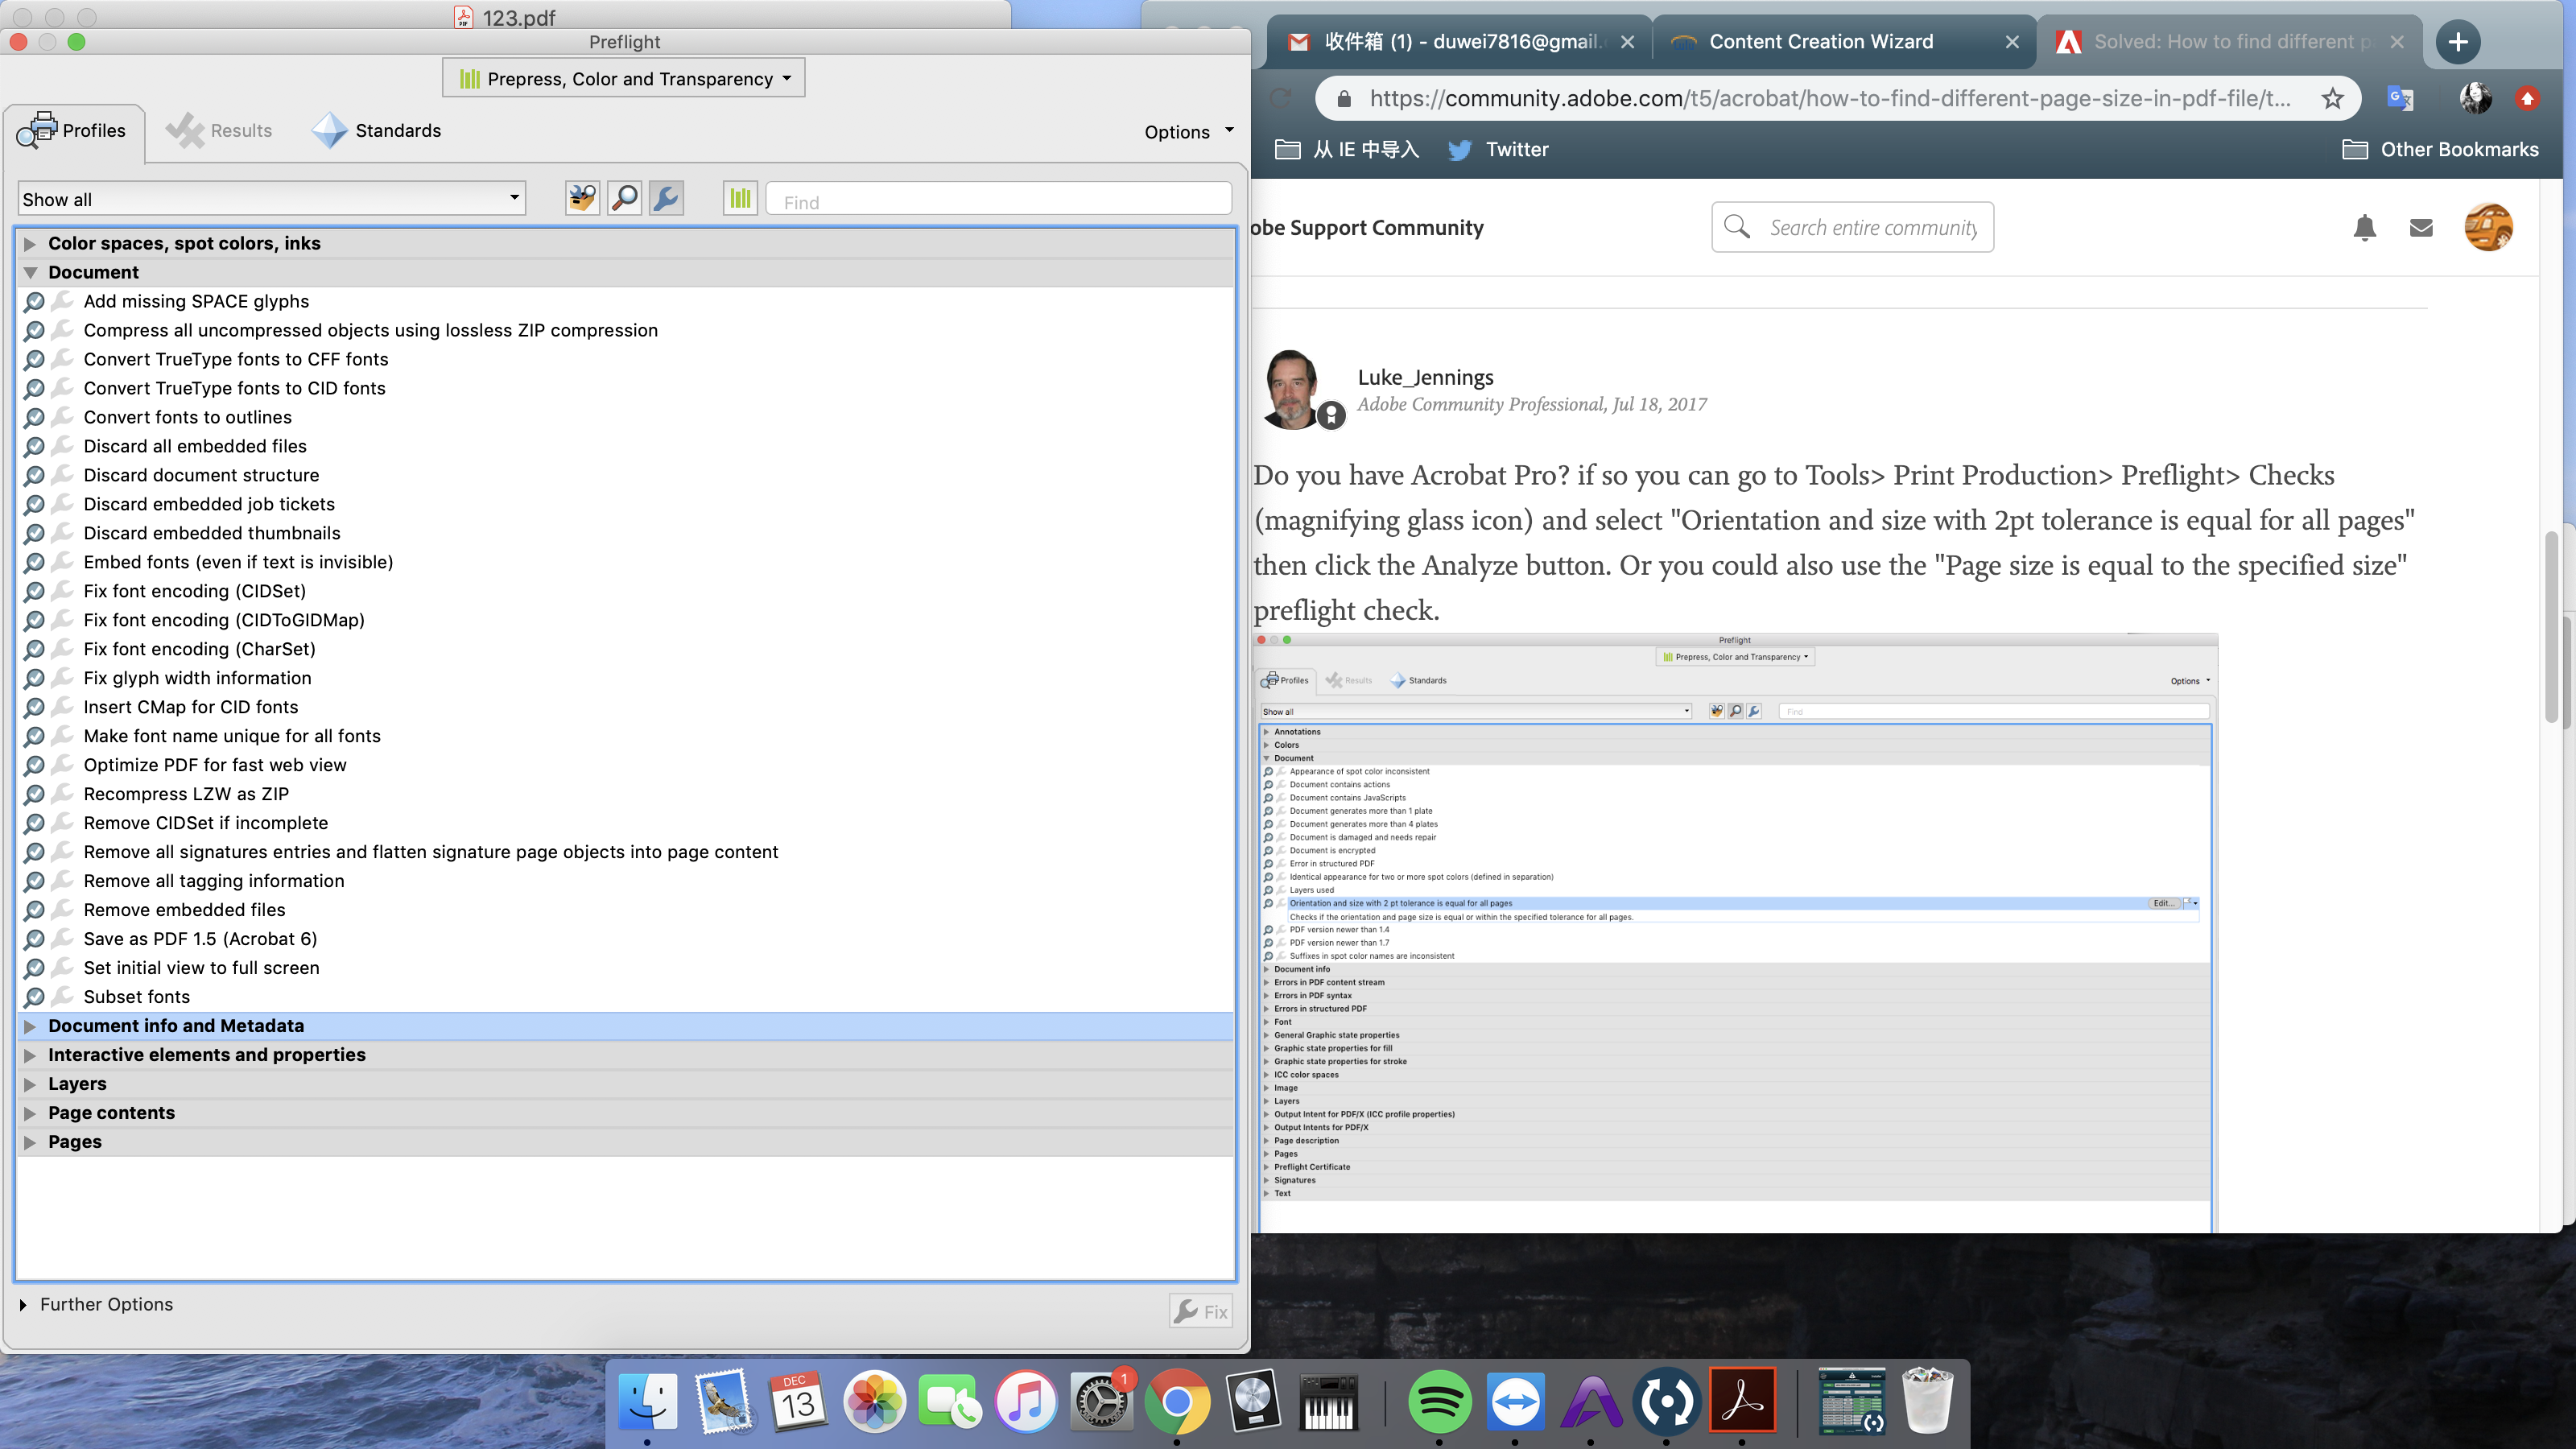Click Chrome profile avatar in browser toolbar
Viewport: 2576px width, 1449px height.
tap(2475, 98)
